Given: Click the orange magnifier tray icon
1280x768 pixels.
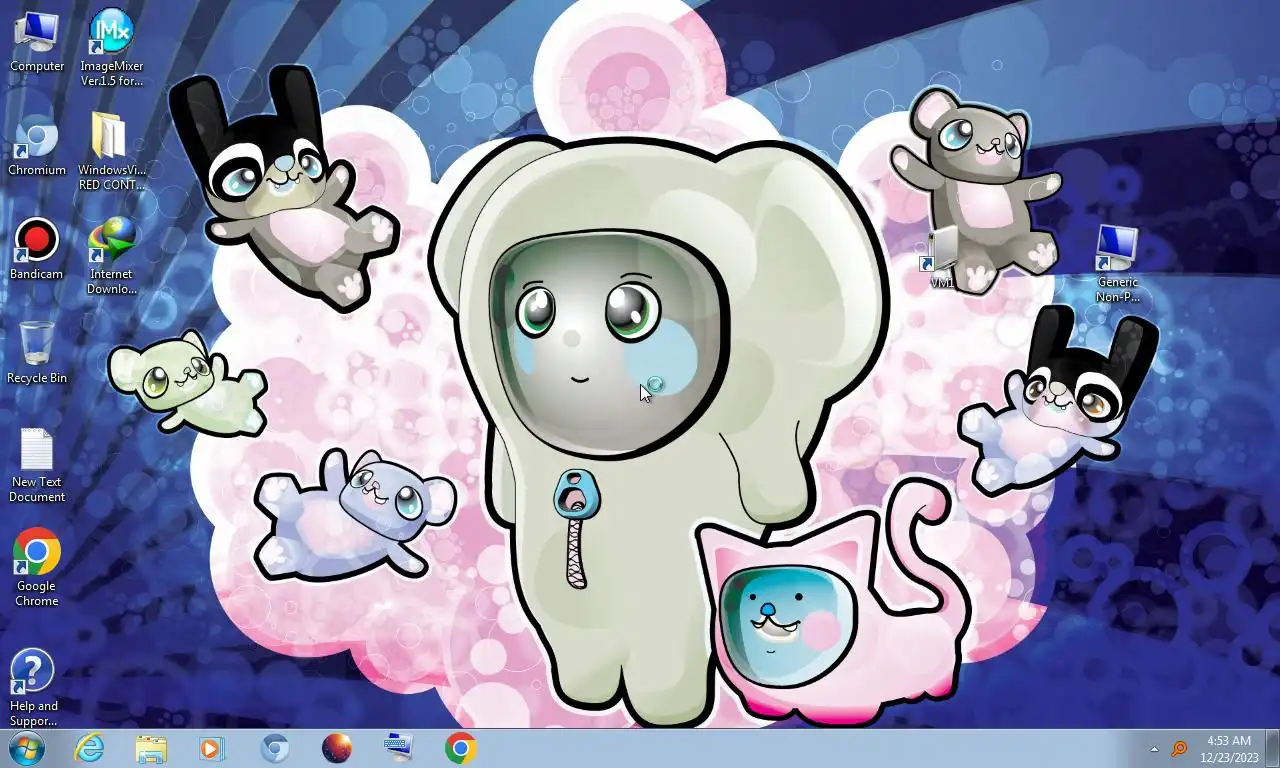Looking at the screenshot, I should pyautogui.click(x=1179, y=749).
